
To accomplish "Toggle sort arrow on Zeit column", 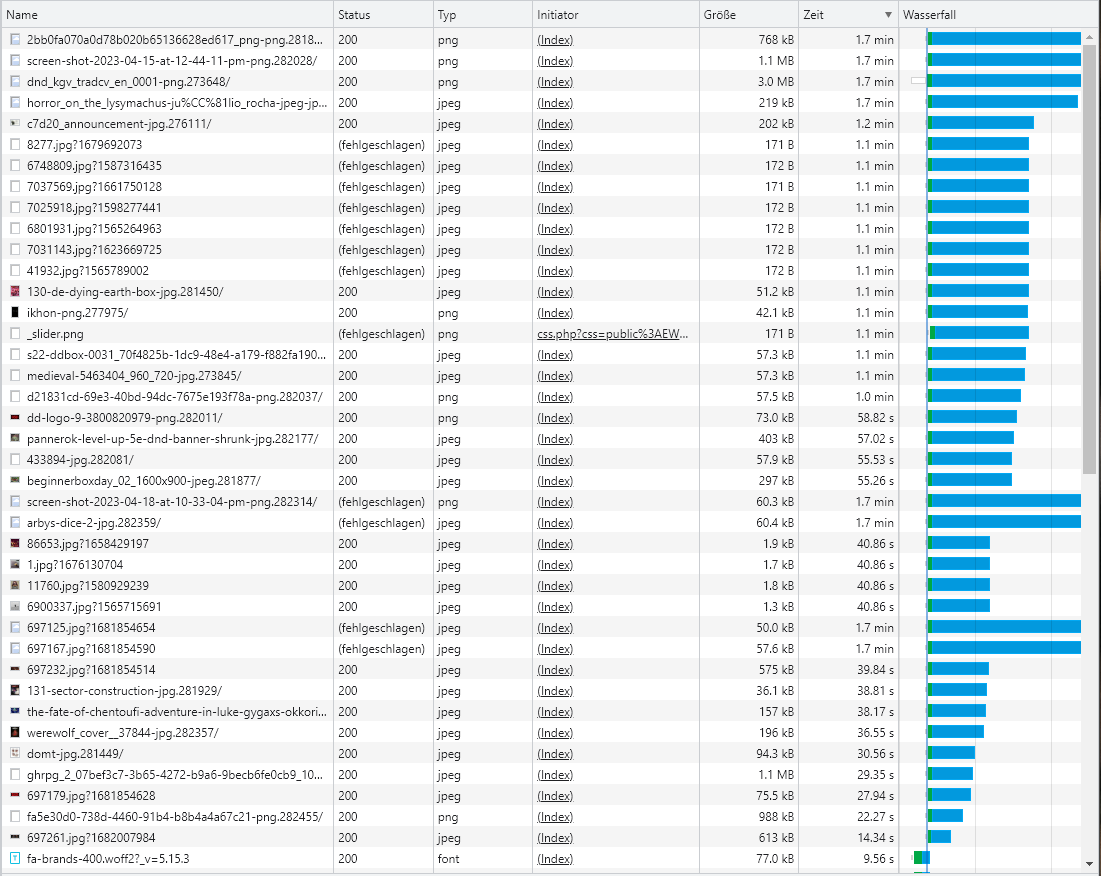I will tap(888, 15).
